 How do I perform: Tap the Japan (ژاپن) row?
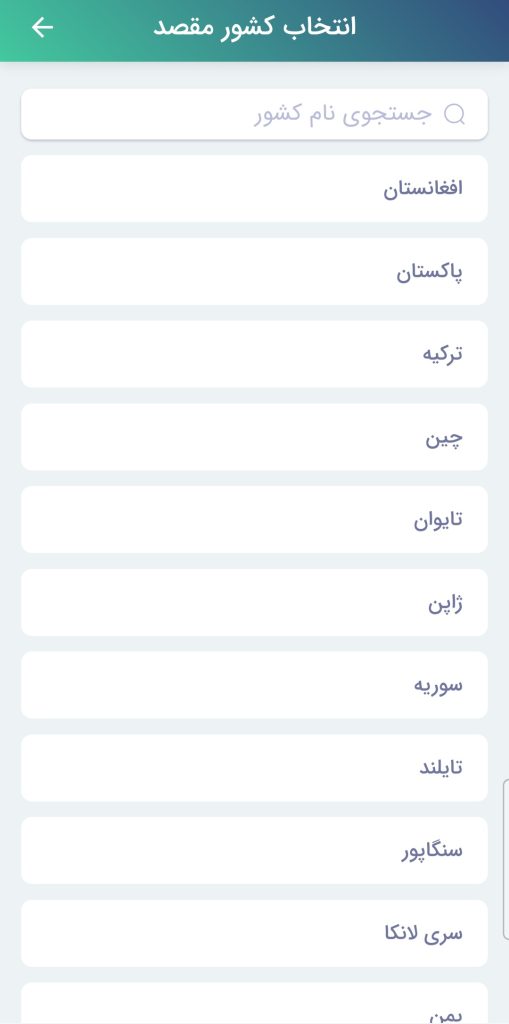[254, 602]
